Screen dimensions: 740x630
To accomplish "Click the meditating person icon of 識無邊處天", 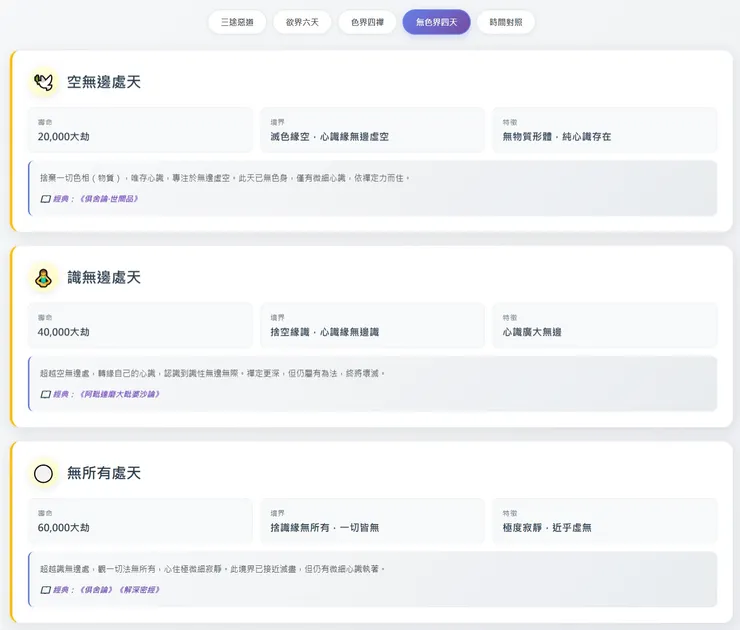I will pos(43,277).
